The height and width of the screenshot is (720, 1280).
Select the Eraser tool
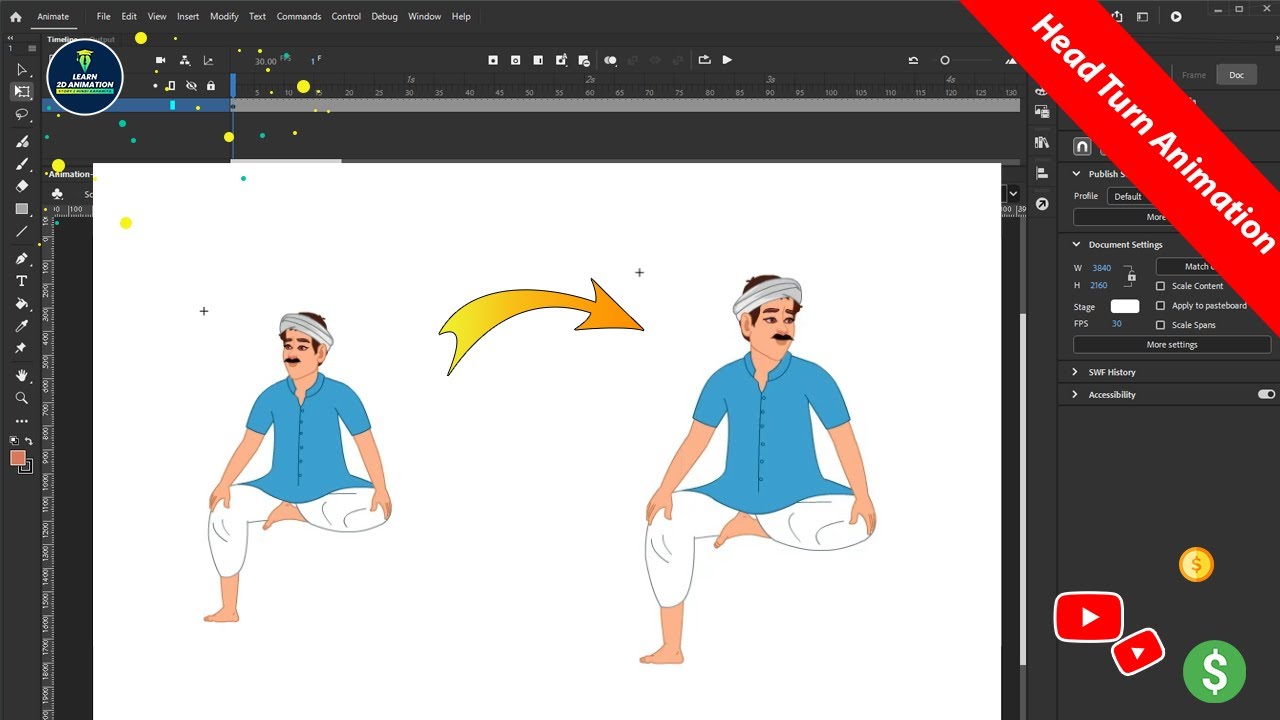22,186
